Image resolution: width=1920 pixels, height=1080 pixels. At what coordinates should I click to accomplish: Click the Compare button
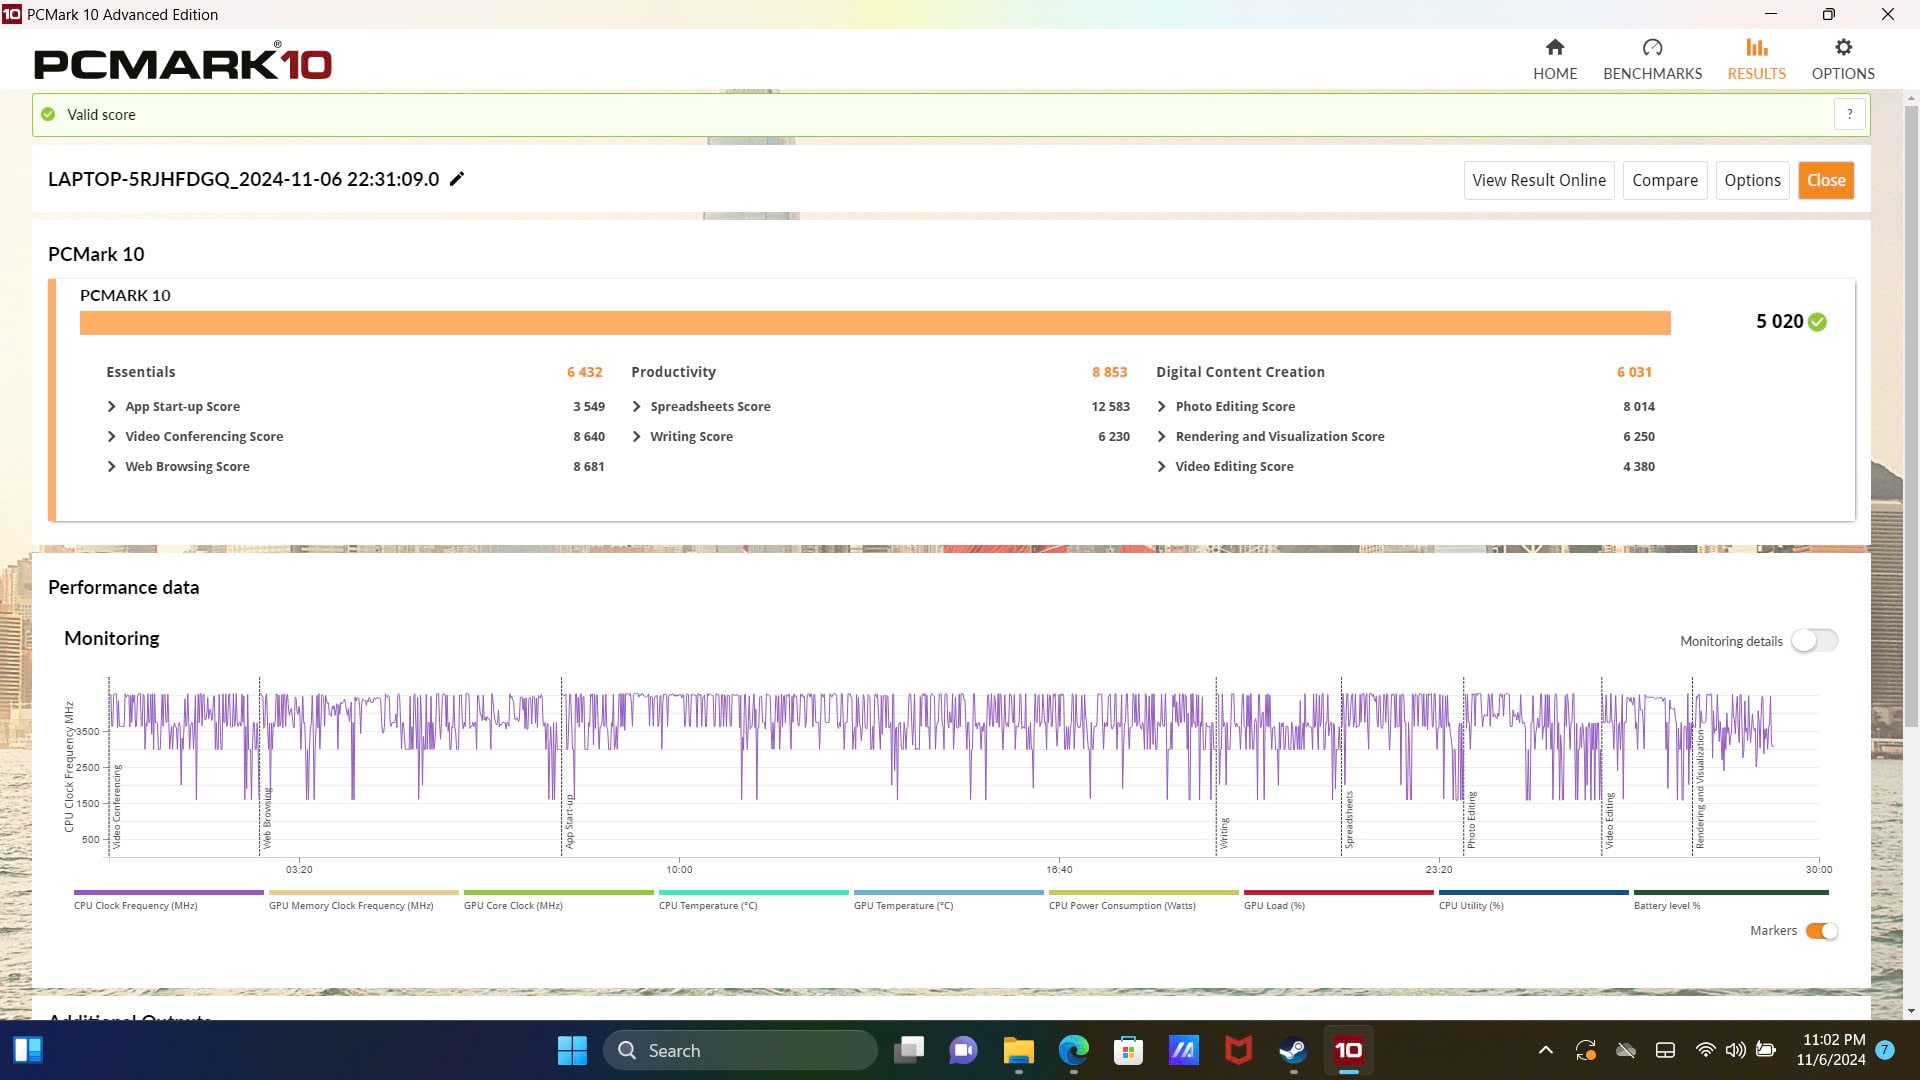pos(1665,179)
